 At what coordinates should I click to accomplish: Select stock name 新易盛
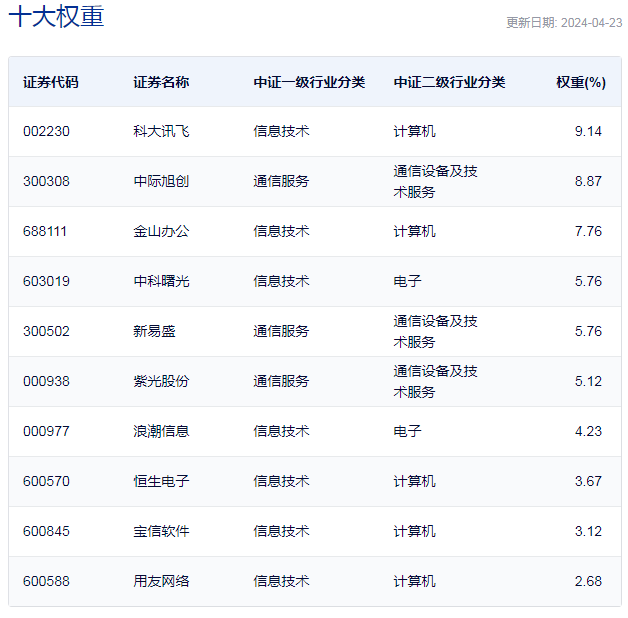[x=154, y=331]
